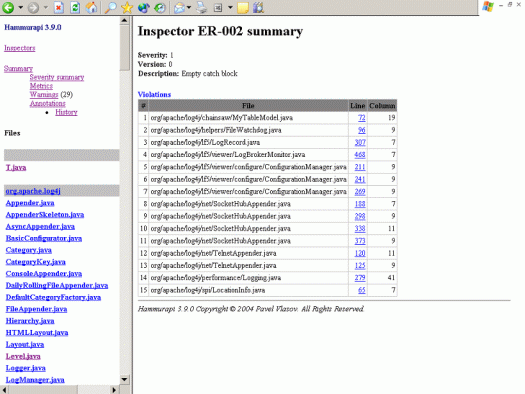Open the Favorites star icon
Screen dimensions: 525x394
[x=127, y=7]
